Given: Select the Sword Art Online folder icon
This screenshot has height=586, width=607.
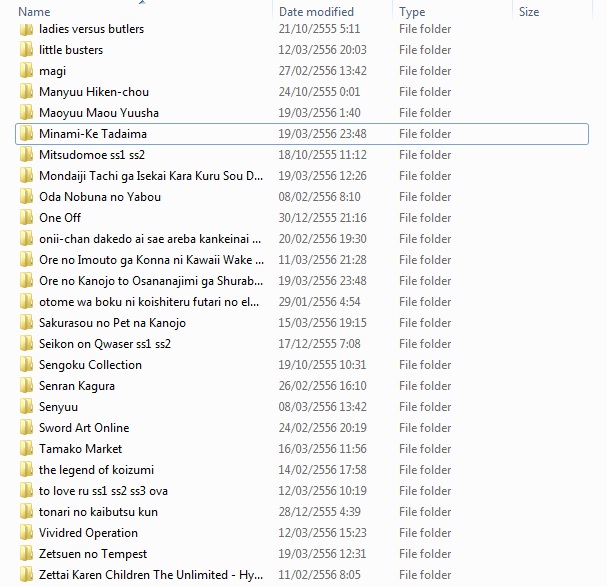Looking at the screenshot, I should 26,428.
